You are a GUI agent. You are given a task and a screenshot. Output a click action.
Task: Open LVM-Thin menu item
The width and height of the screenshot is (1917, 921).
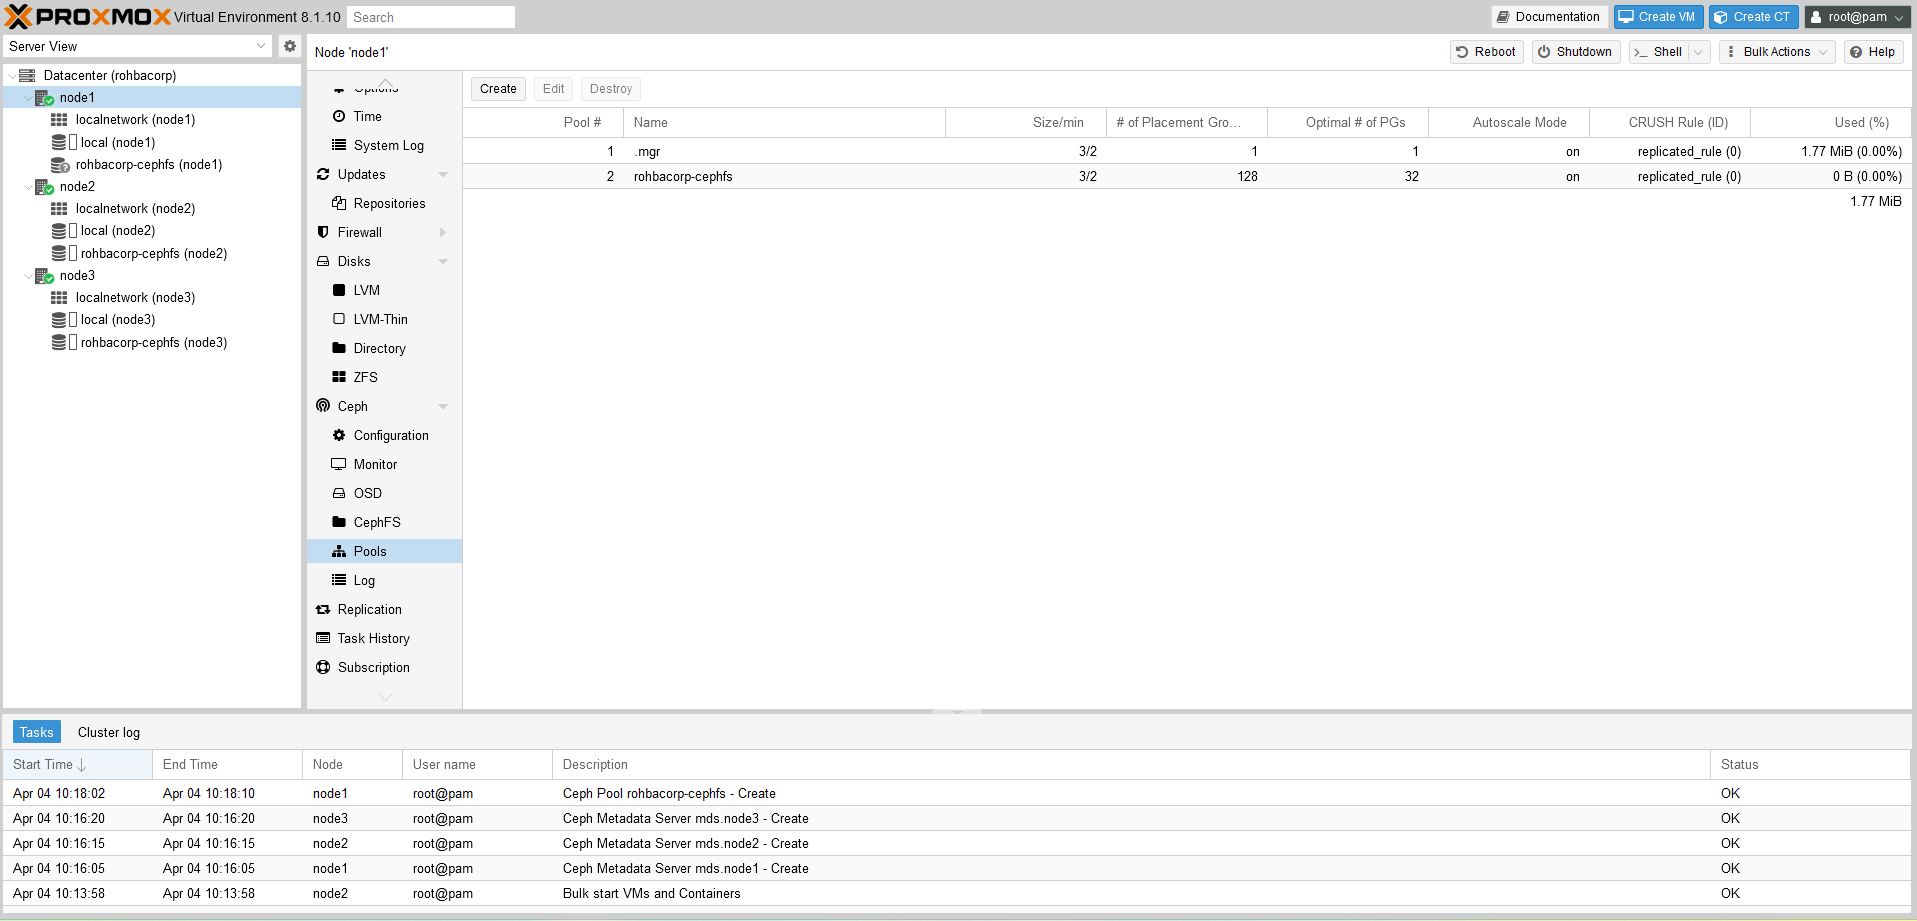click(x=384, y=319)
